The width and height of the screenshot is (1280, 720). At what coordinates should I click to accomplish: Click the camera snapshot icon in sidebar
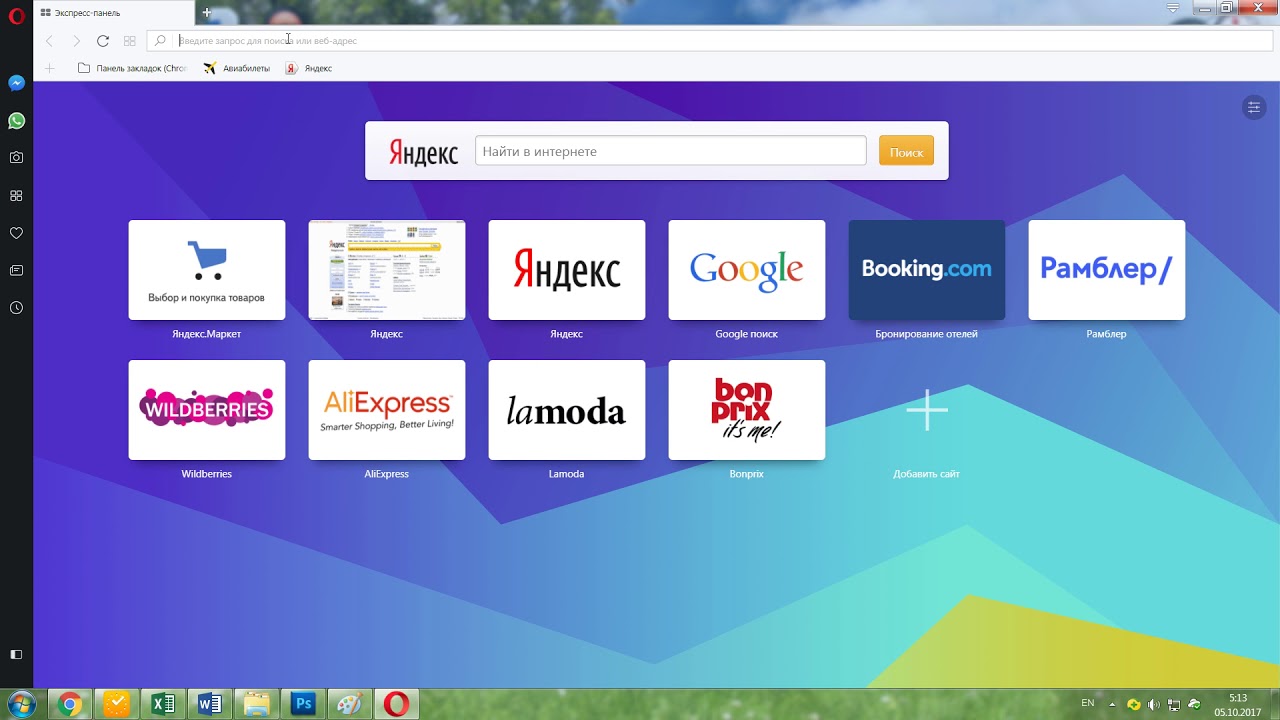pyautogui.click(x=16, y=157)
